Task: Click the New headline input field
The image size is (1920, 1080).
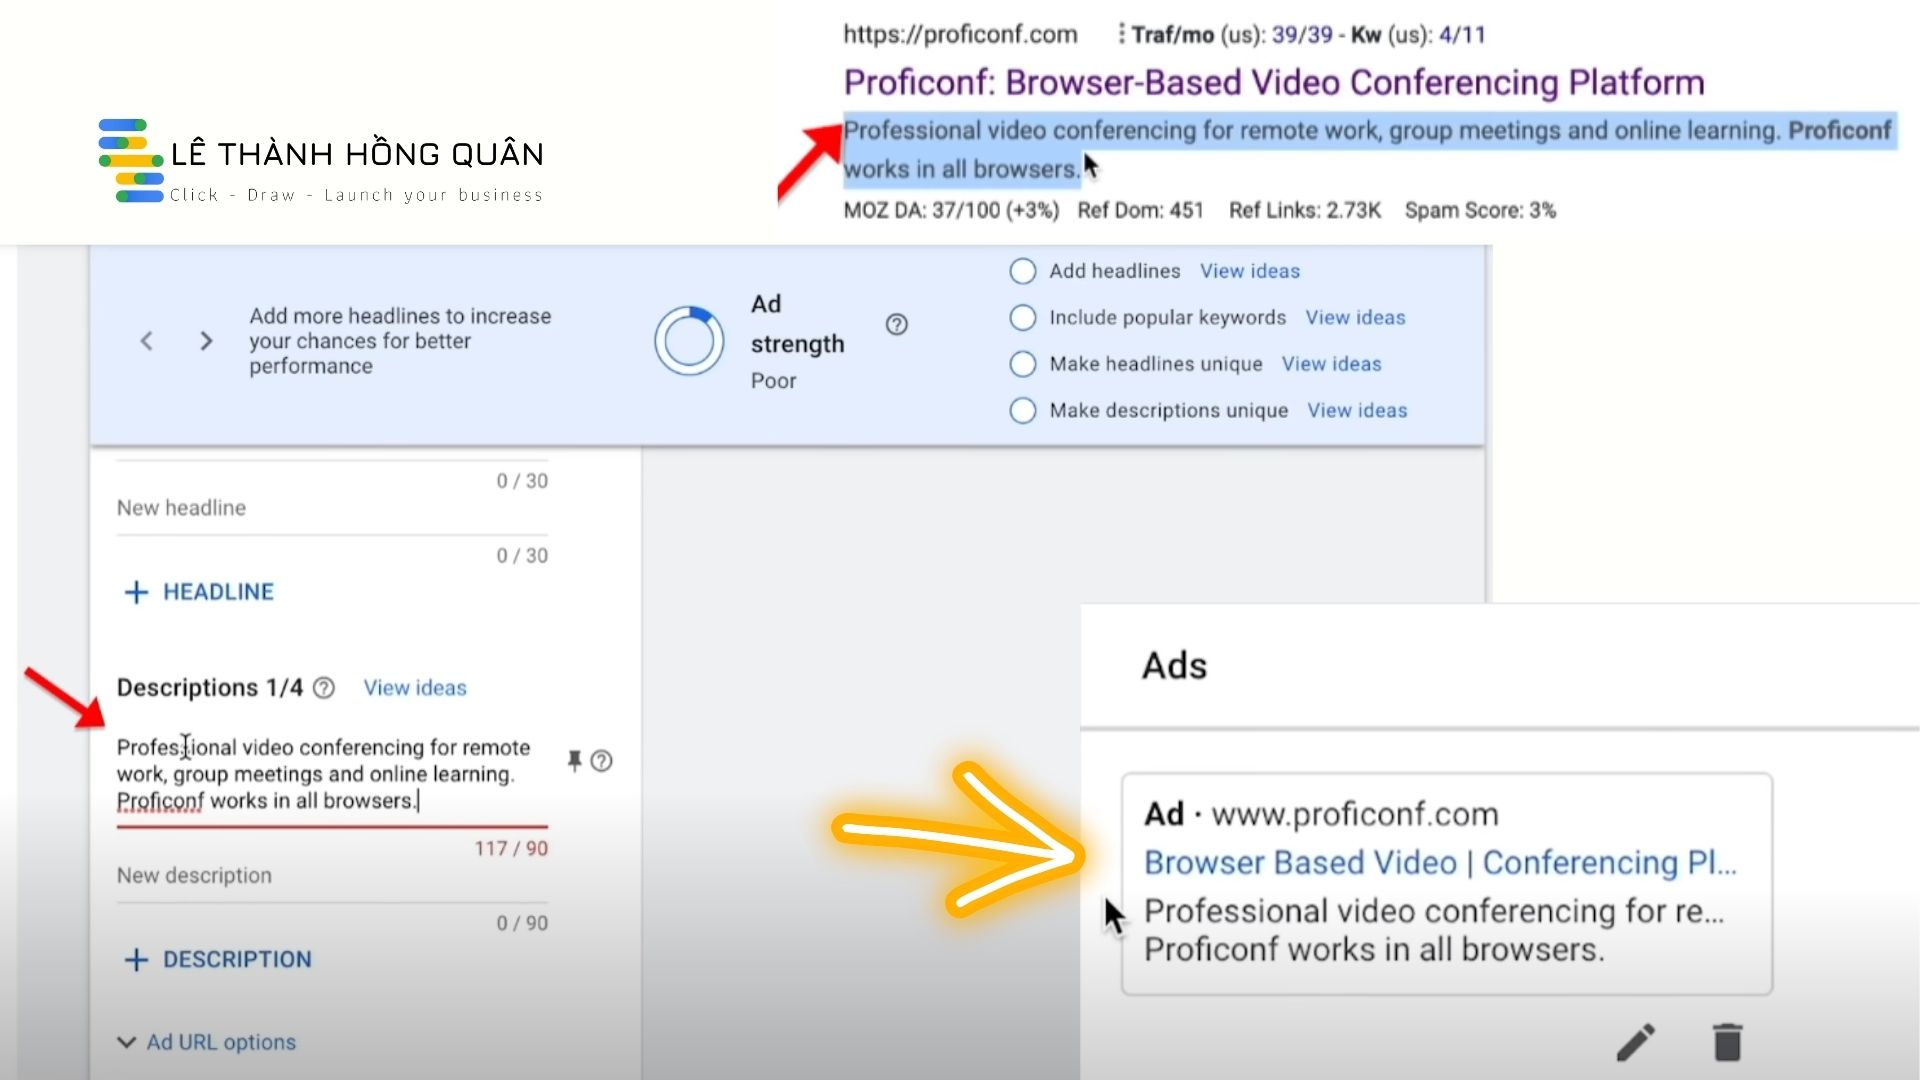Action: click(330, 508)
